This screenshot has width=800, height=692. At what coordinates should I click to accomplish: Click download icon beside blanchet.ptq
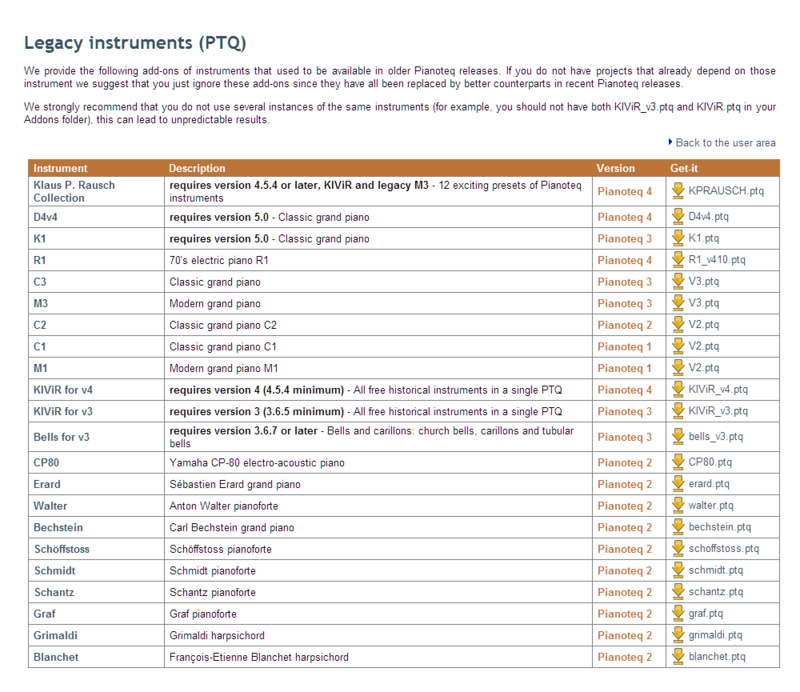click(x=678, y=656)
